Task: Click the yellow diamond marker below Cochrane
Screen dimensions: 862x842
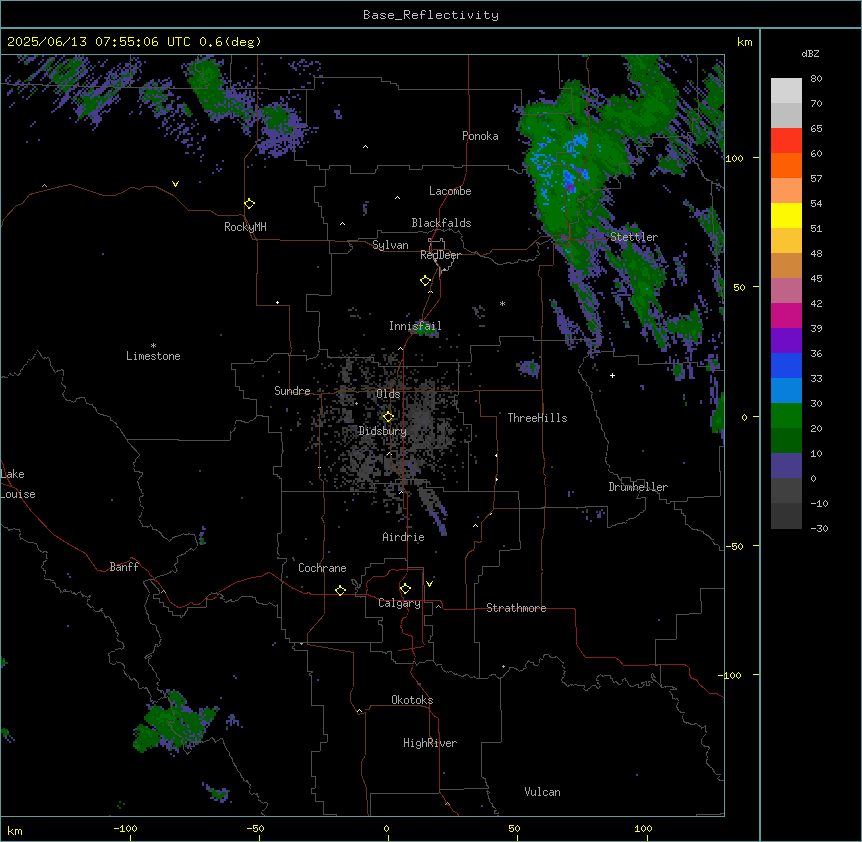Action: [340, 590]
